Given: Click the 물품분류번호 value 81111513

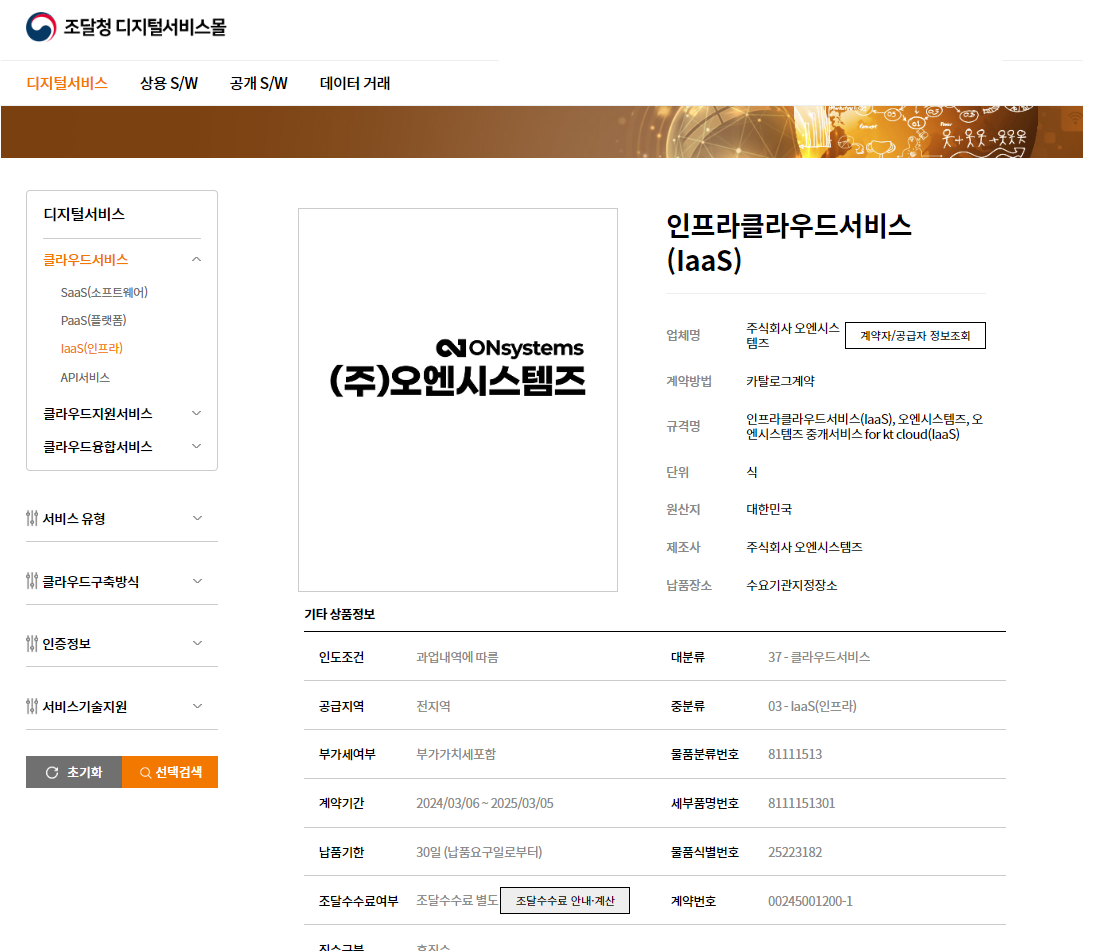Looking at the screenshot, I should [795, 754].
